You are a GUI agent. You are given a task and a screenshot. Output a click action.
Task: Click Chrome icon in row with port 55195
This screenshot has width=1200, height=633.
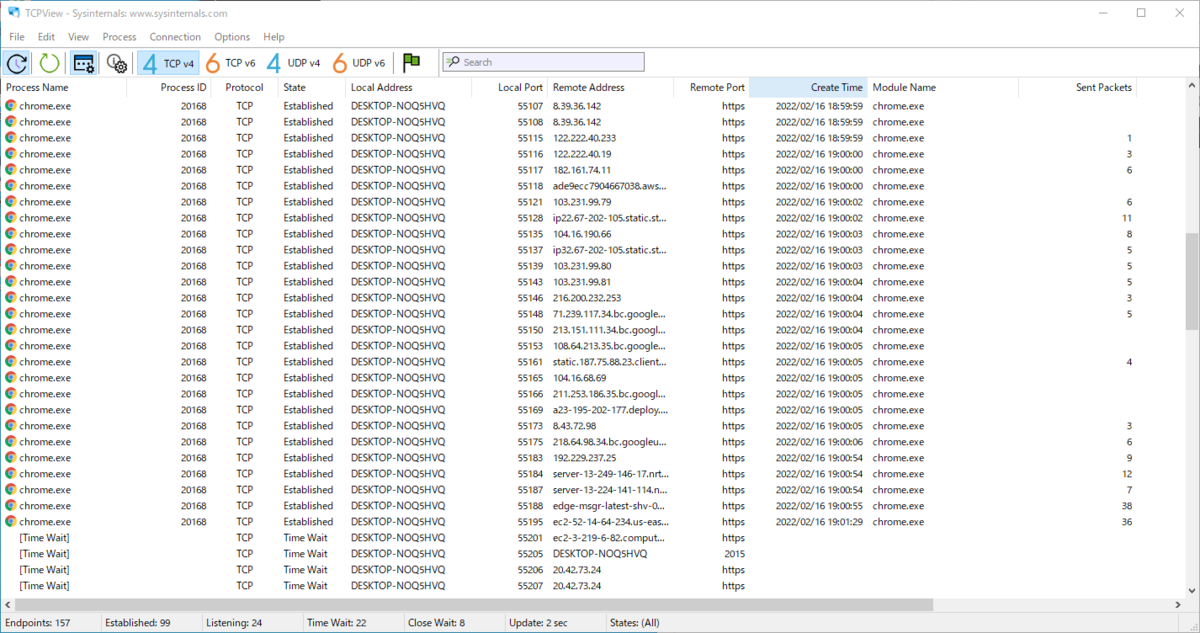pyautogui.click(x=11, y=521)
